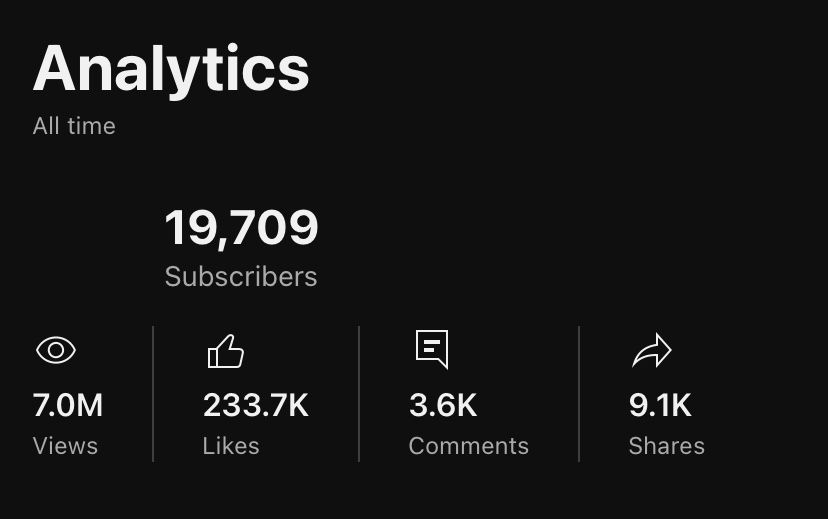Screen dimensions: 828x519
Task: Click the thumbs-up Likes icon
Action: point(225,351)
